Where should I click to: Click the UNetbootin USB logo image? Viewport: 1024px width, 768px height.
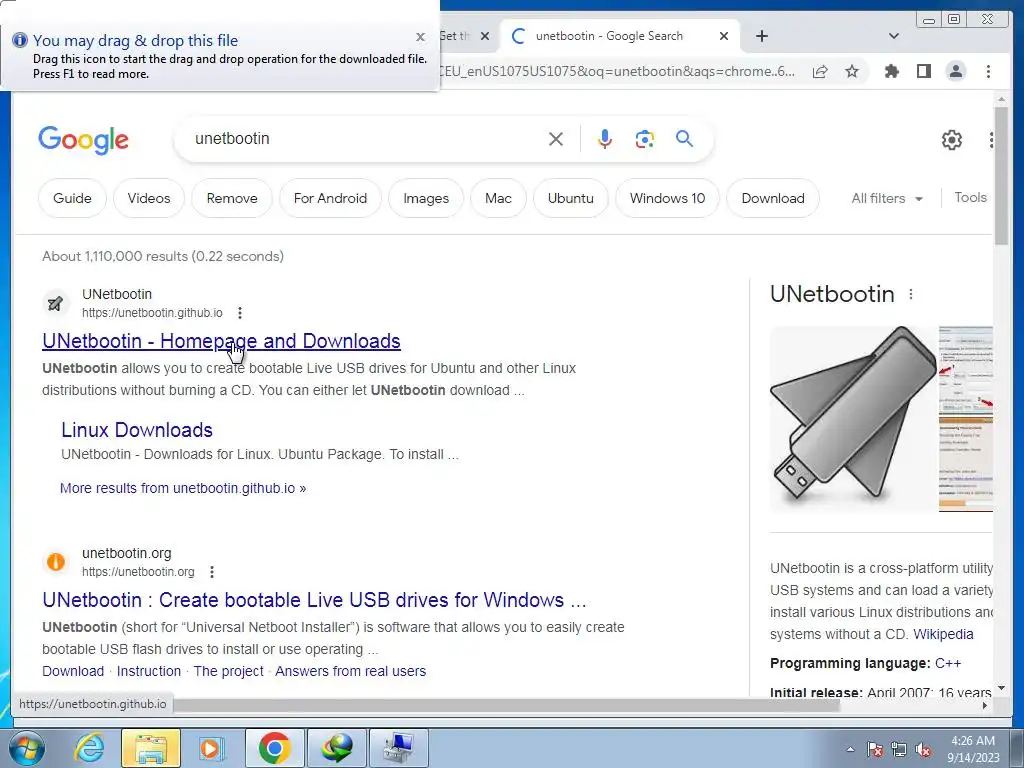tap(853, 418)
